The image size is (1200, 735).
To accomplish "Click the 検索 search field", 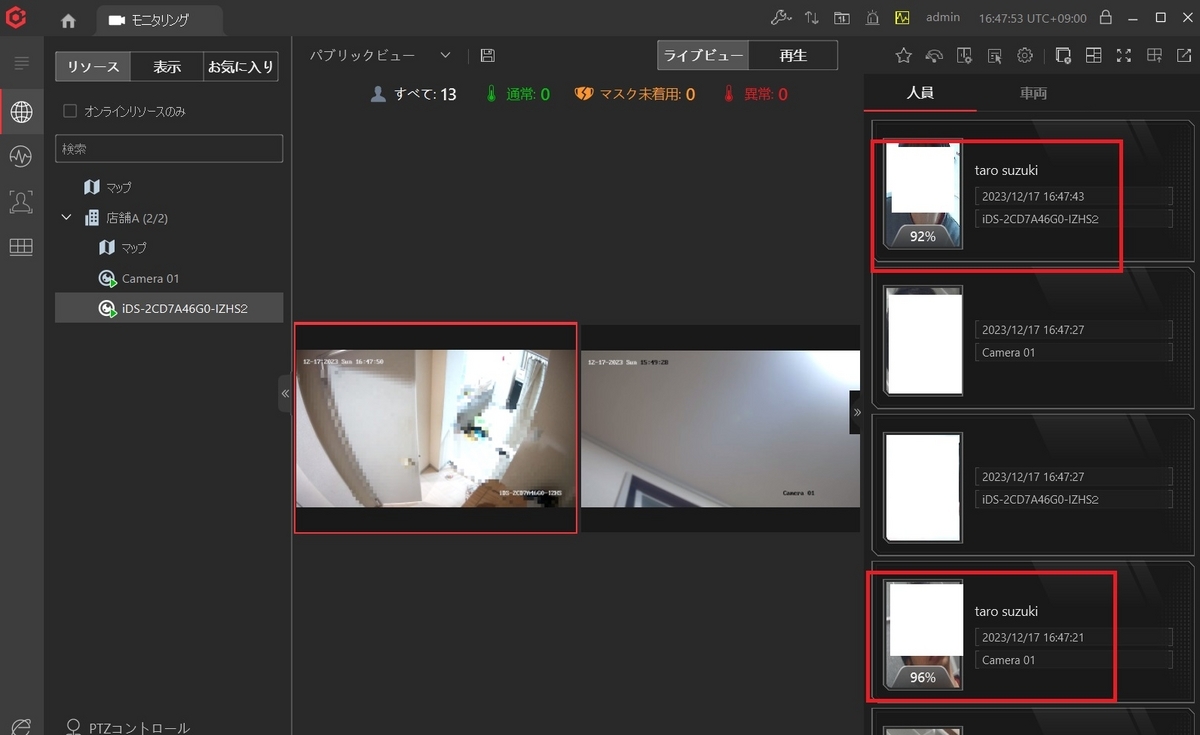I will [169, 148].
